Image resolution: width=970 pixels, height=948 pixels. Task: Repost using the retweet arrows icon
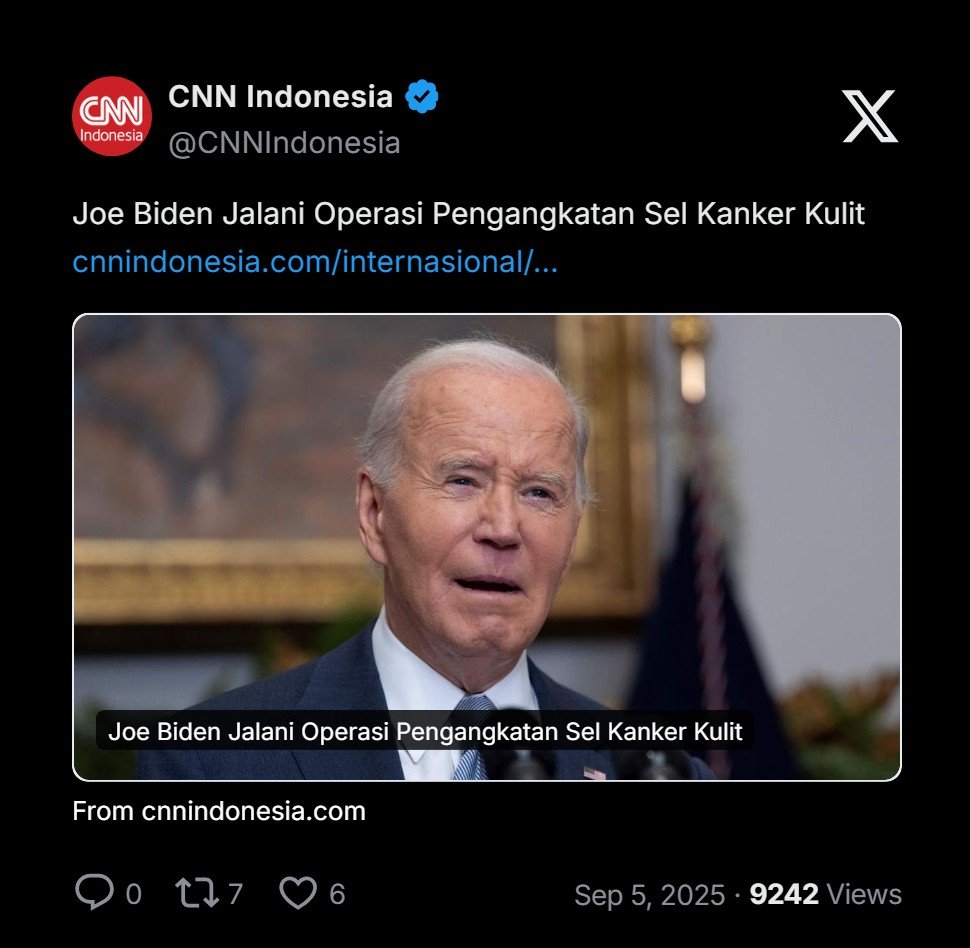(x=197, y=893)
